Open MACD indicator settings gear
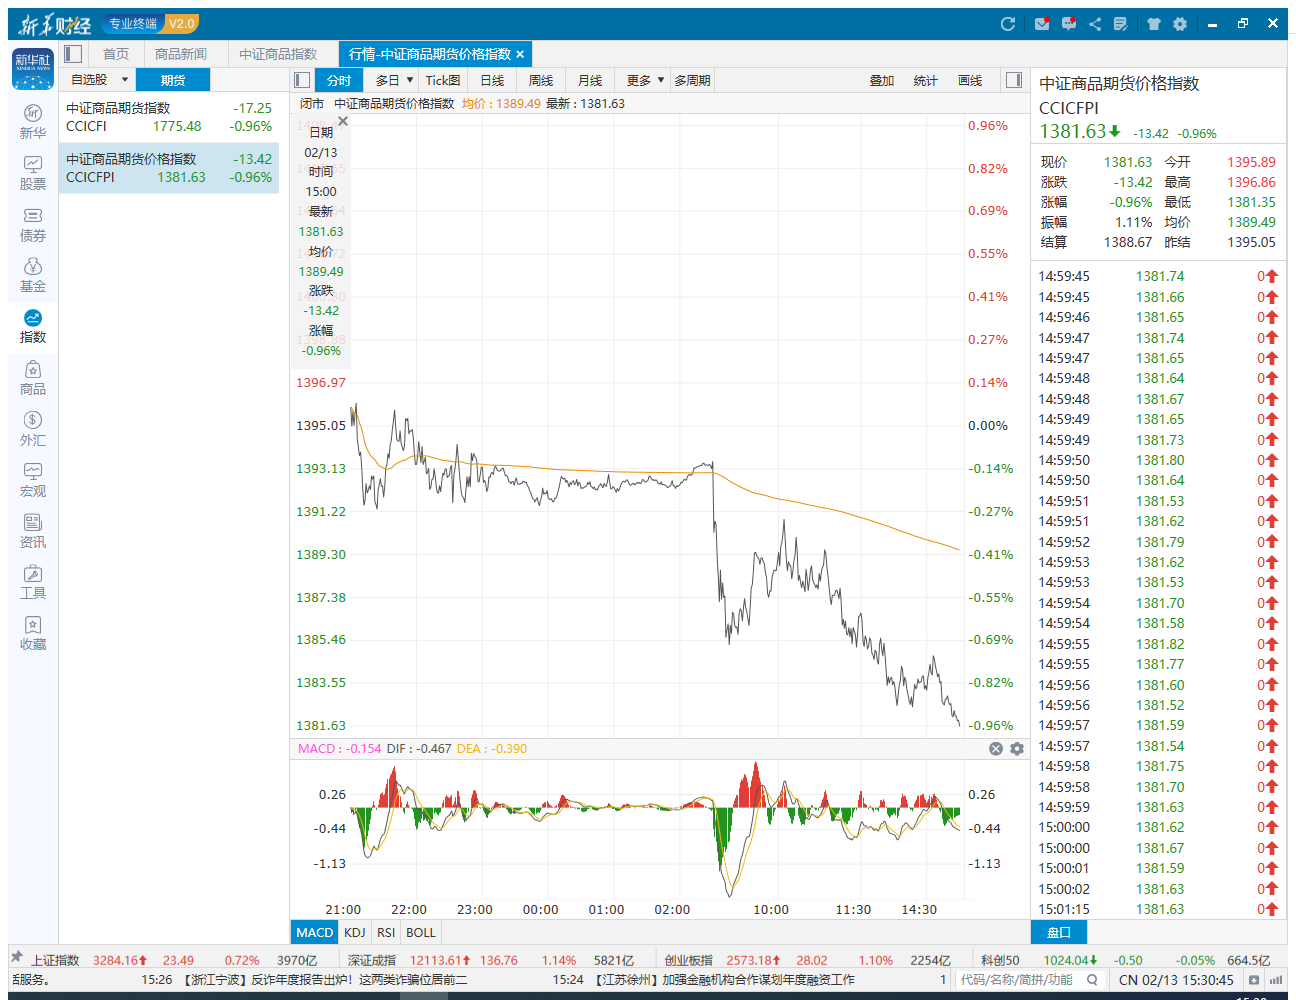Viewport: 1296px width, 1000px height. click(1017, 749)
